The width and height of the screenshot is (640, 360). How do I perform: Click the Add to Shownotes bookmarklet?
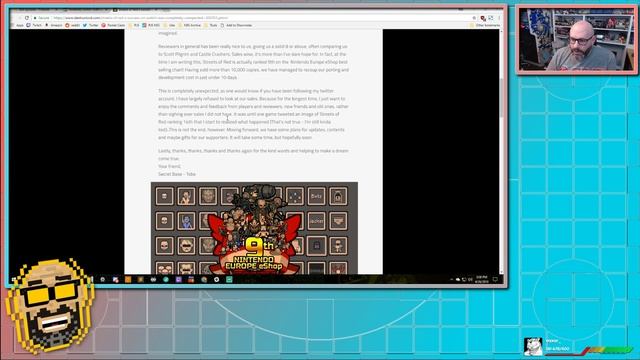point(236,25)
